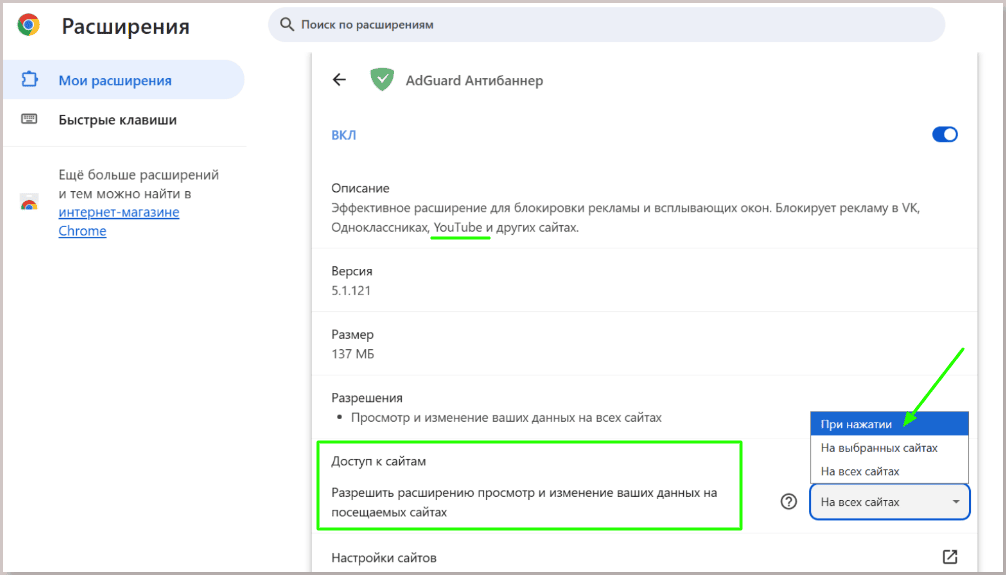
Task: Click the search magnifier icon
Action: pos(287,25)
